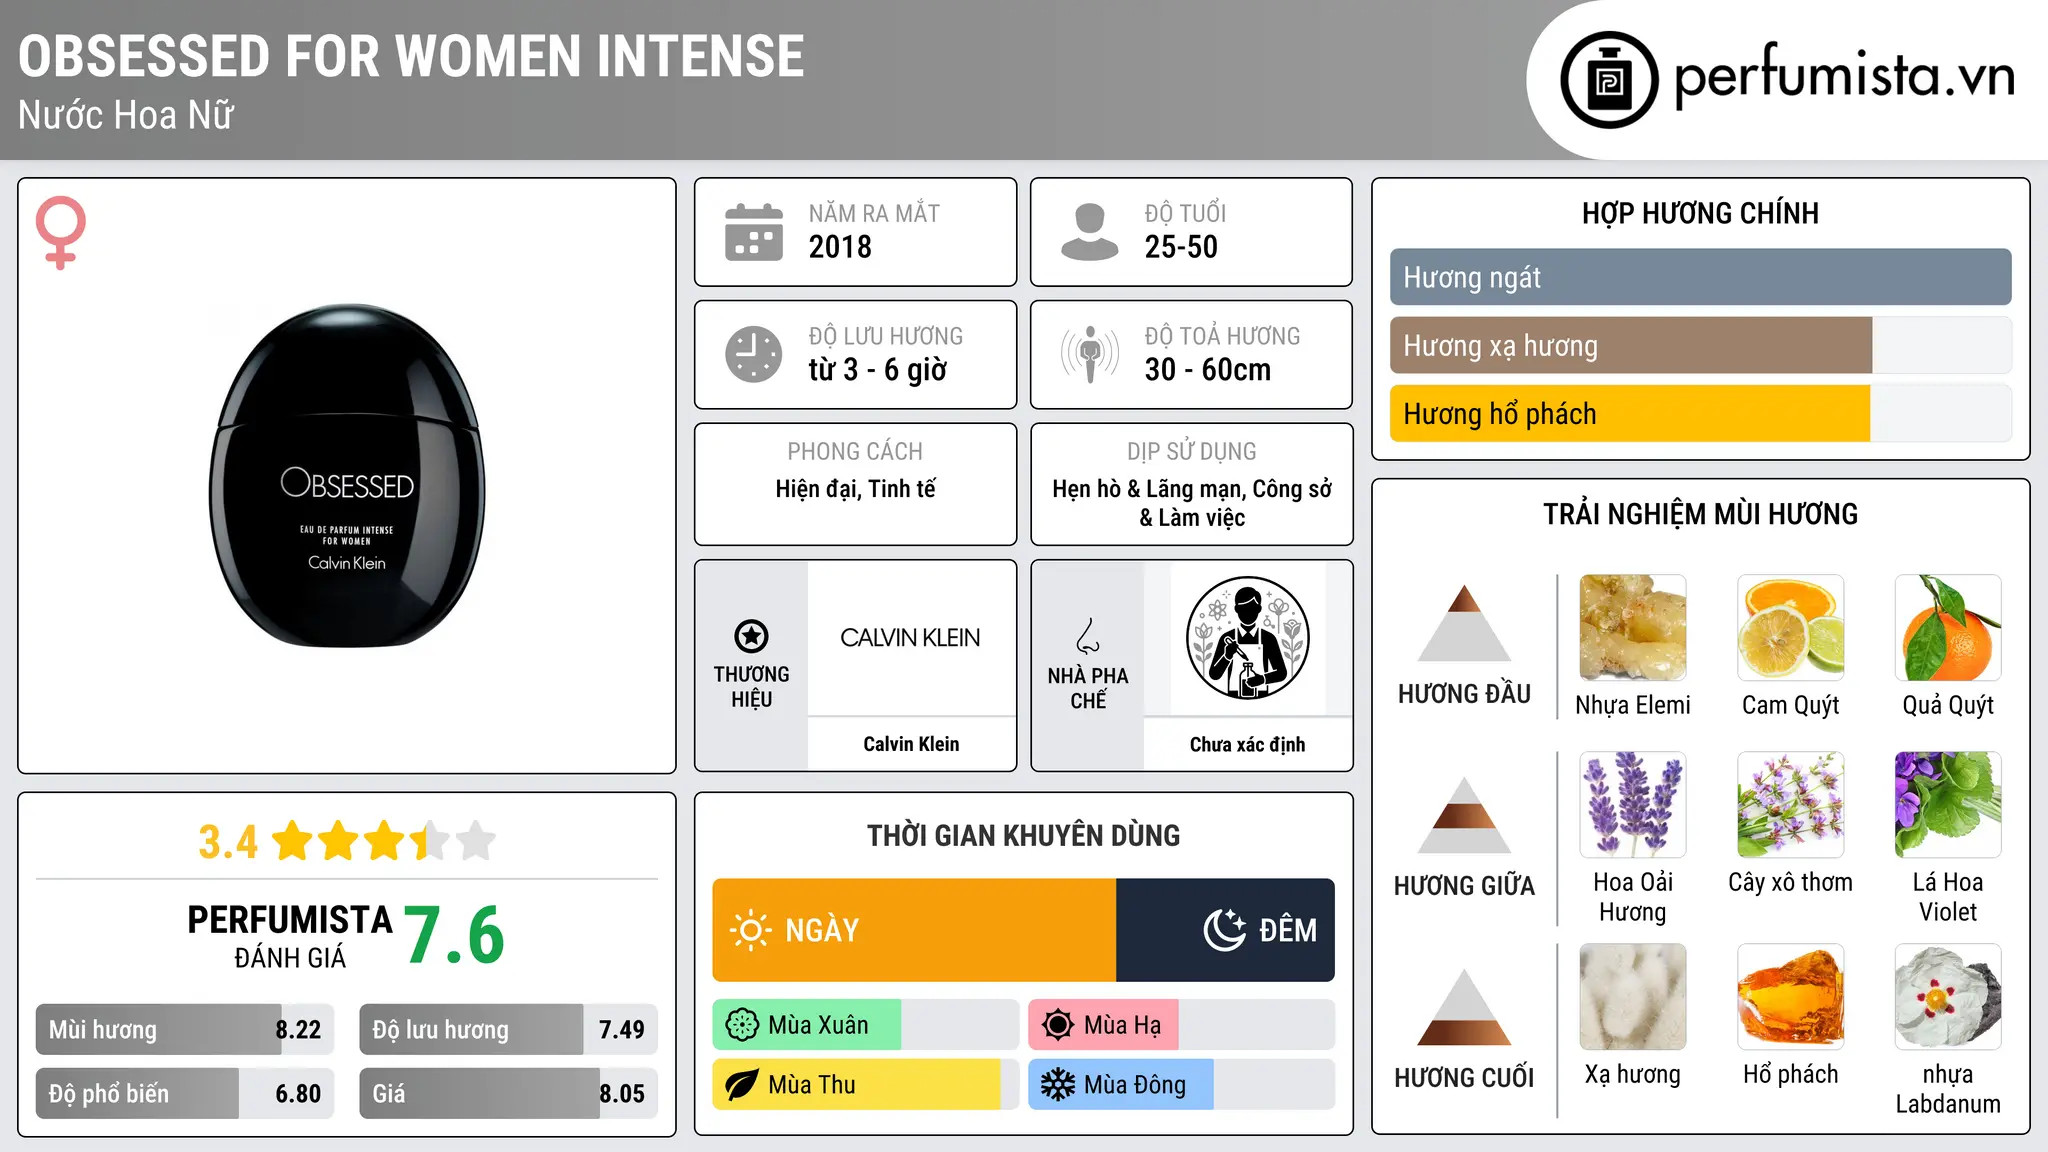Screen dimensions: 2048x1152
Task: Click the Hương hổ phách accord bar
Action: 1700,414
